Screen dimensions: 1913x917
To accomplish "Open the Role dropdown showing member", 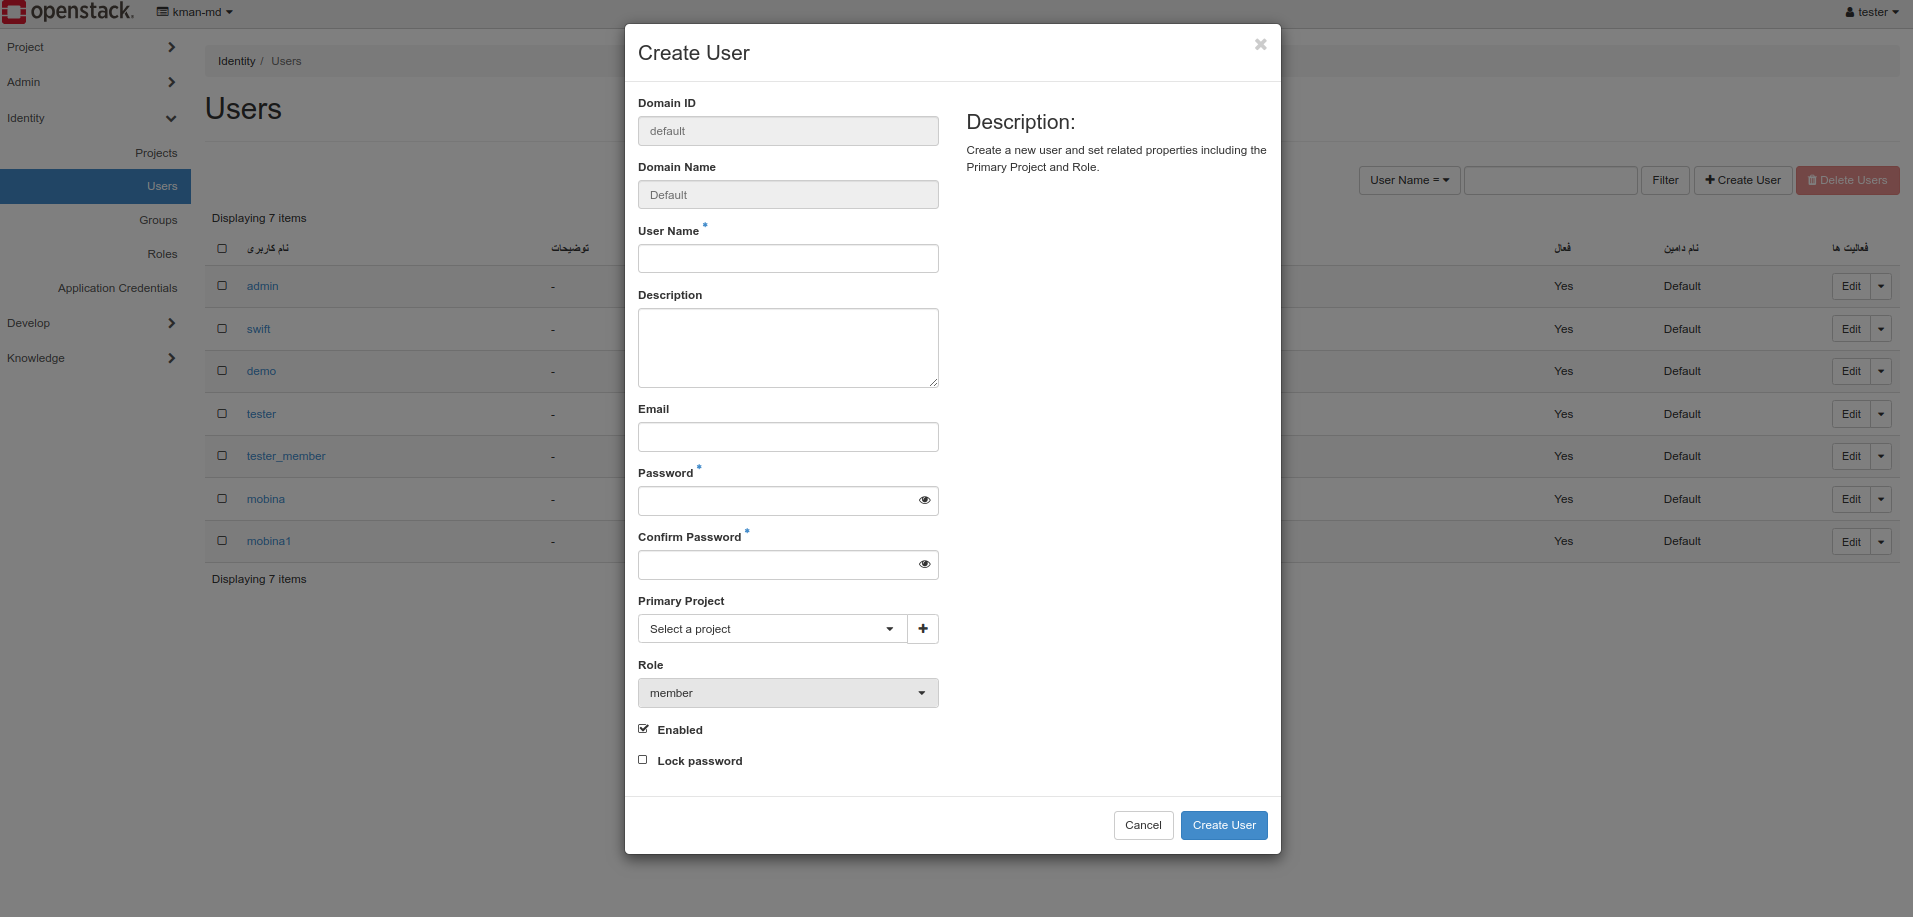I will tap(788, 693).
